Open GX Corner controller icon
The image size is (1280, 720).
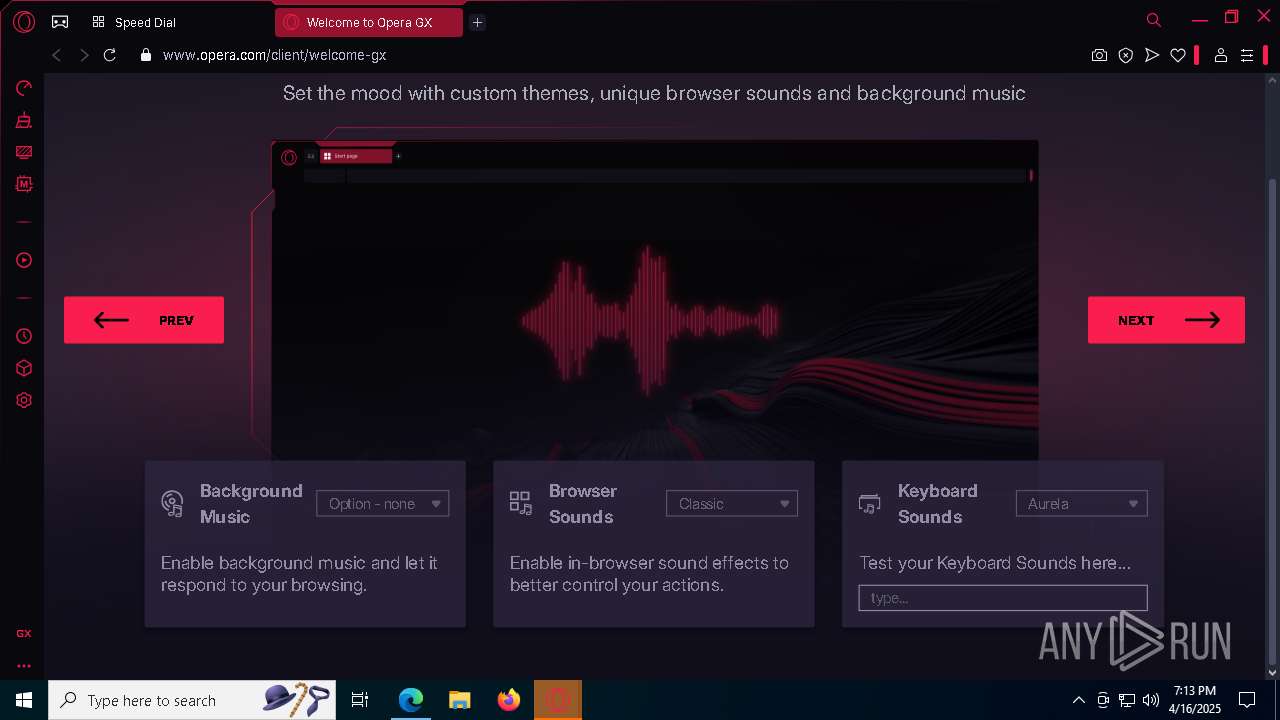(x=60, y=22)
